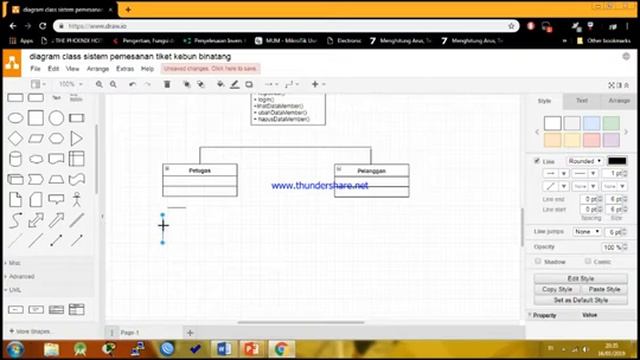Delete selection with the trash icon
The image size is (640, 360).
tap(167, 84)
